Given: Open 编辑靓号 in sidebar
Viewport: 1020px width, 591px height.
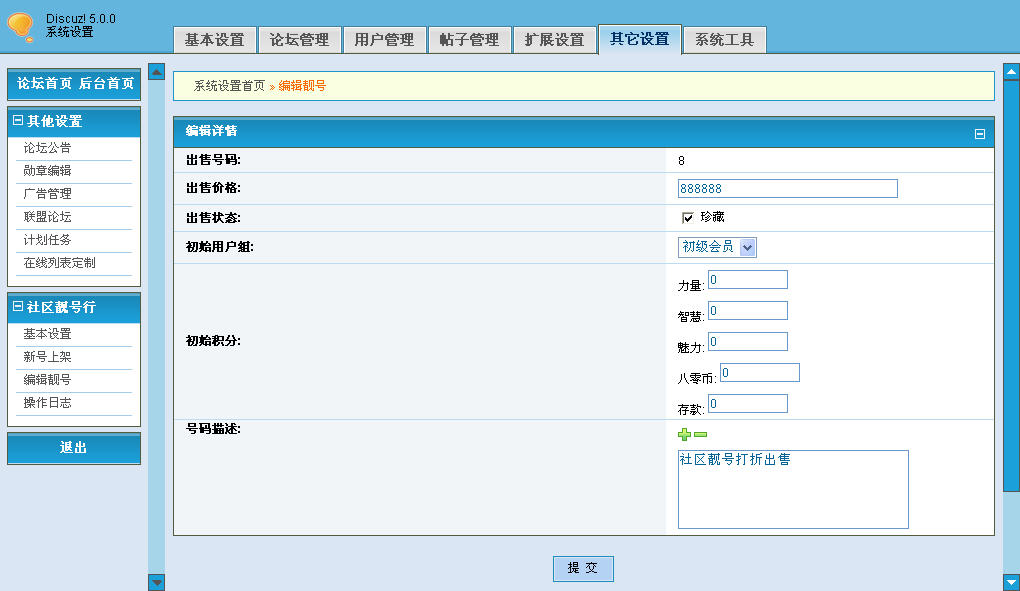Looking at the screenshot, I should click(x=47, y=380).
